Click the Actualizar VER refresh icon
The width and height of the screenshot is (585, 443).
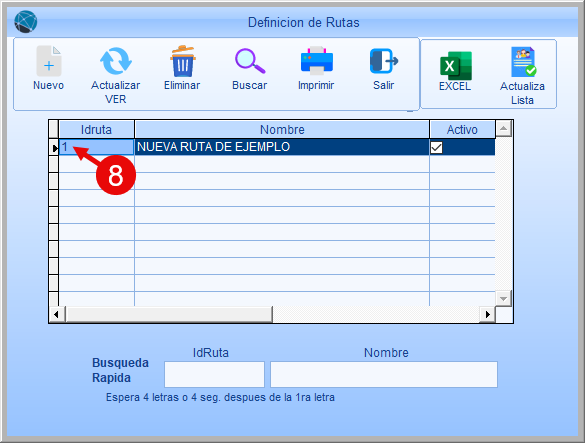[x=116, y=61]
